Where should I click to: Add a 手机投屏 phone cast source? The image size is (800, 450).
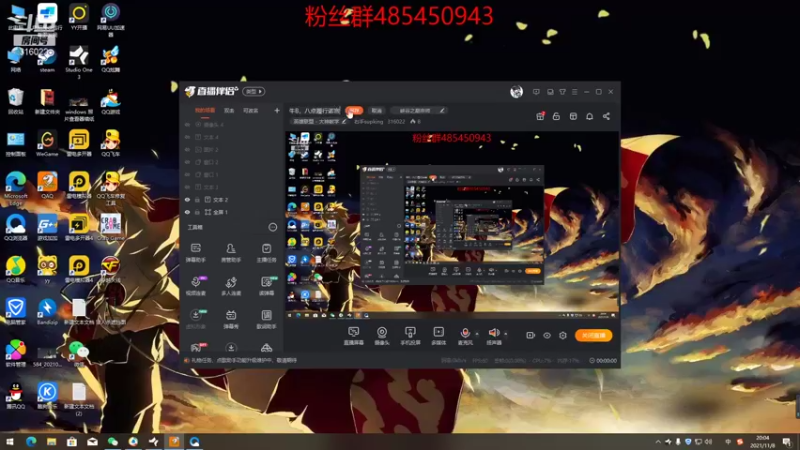point(410,336)
